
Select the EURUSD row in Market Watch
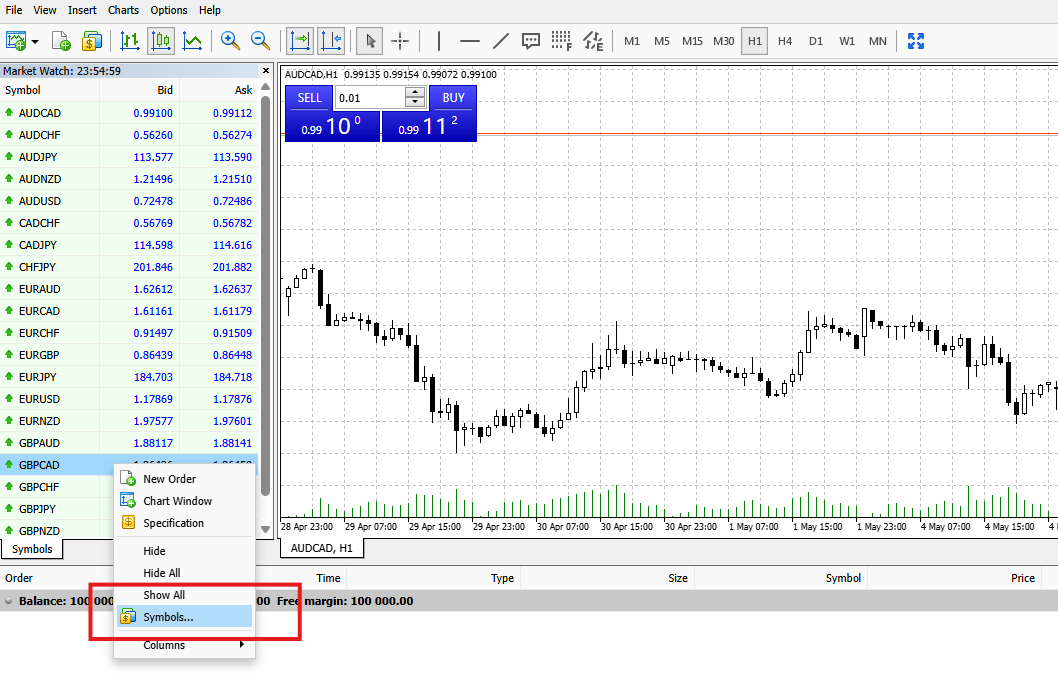(129, 399)
